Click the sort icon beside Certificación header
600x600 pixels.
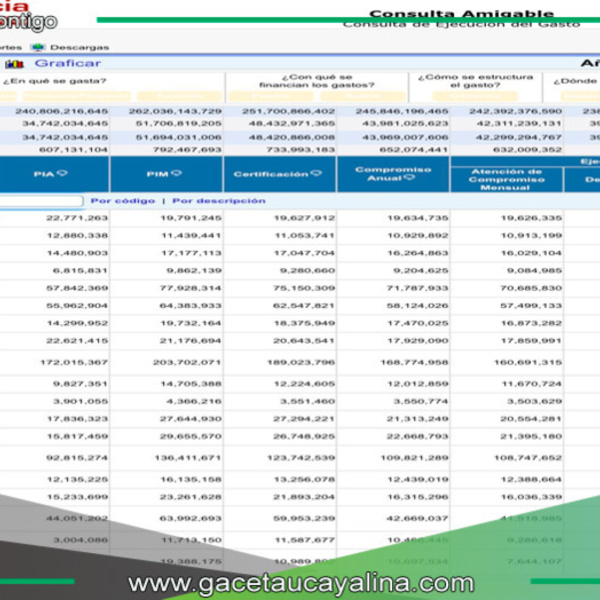point(316,173)
